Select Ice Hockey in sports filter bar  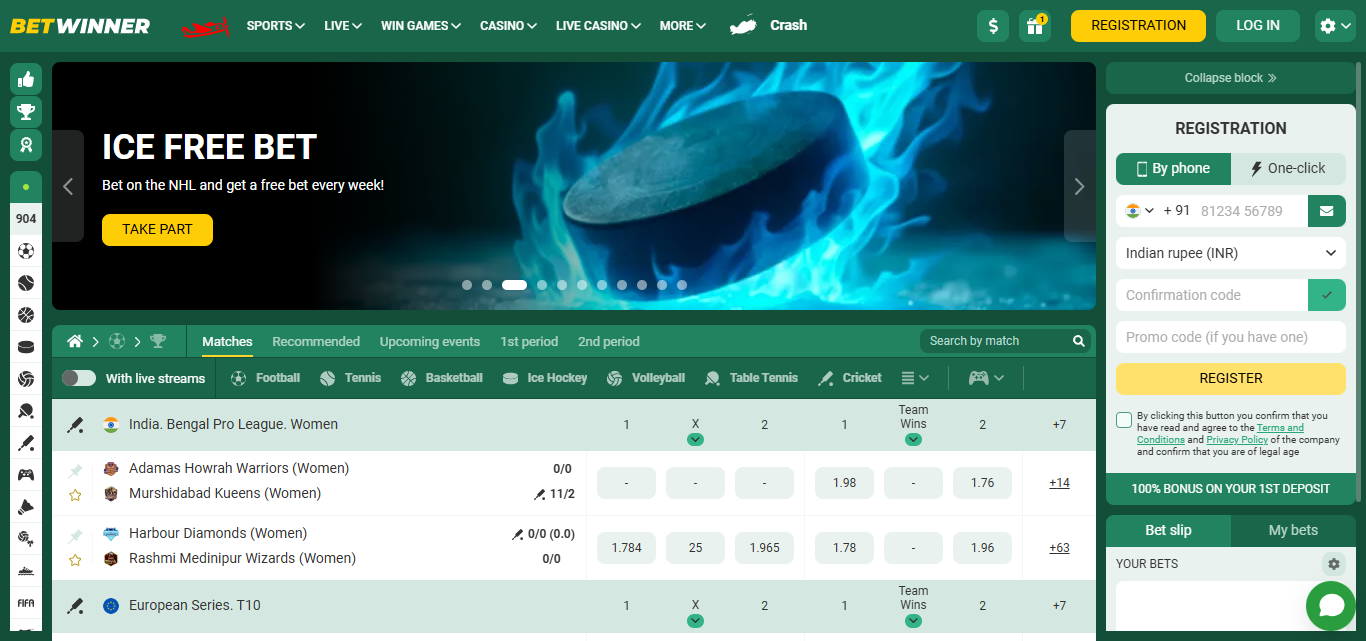pyautogui.click(x=545, y=378)
